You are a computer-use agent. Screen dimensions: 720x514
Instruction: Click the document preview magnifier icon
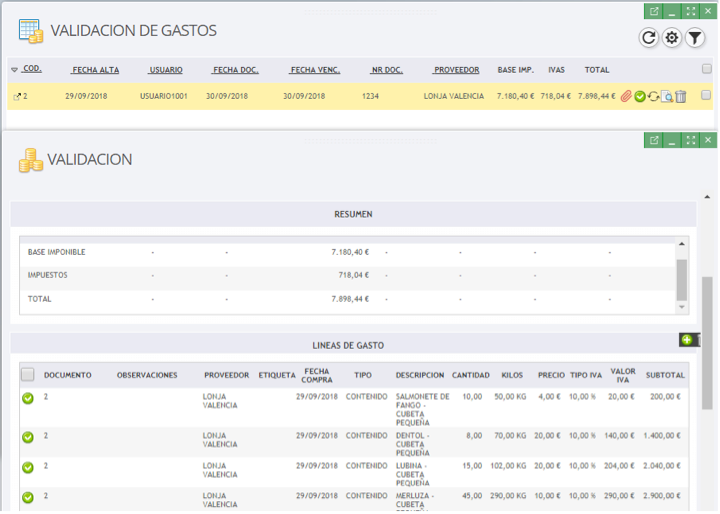[667, 97]
